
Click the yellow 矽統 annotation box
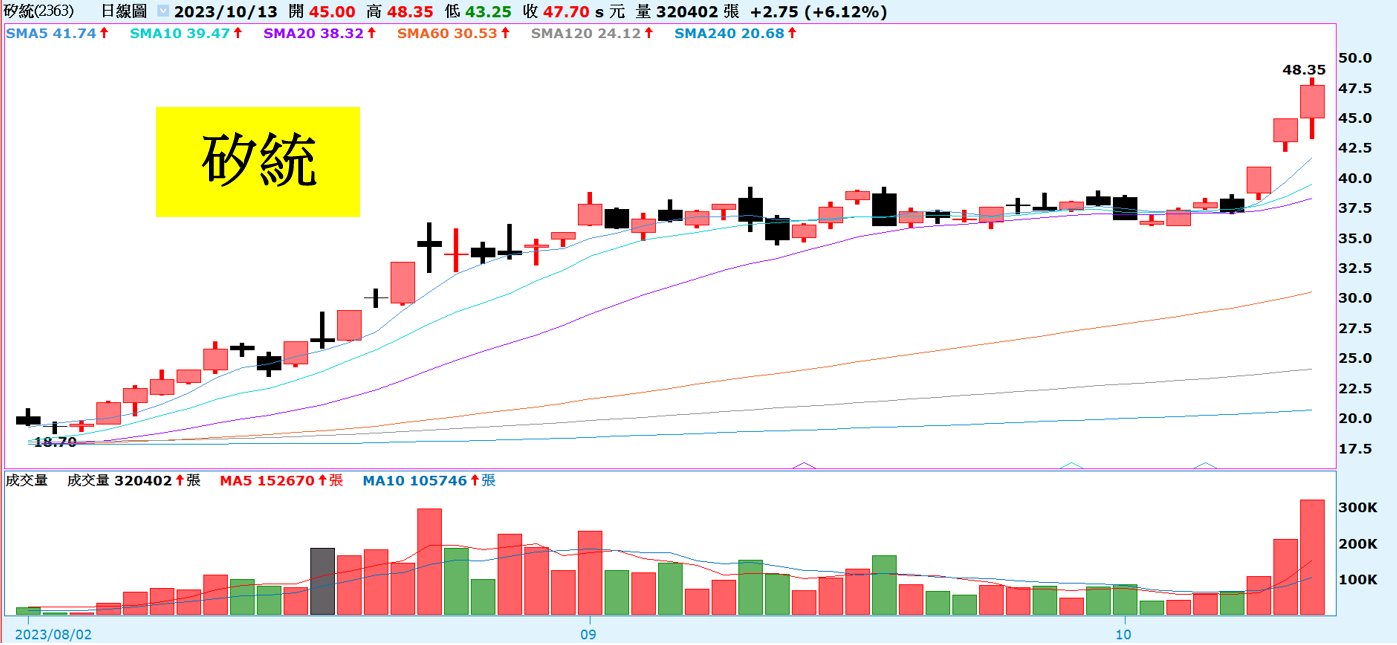coord(258,162)
